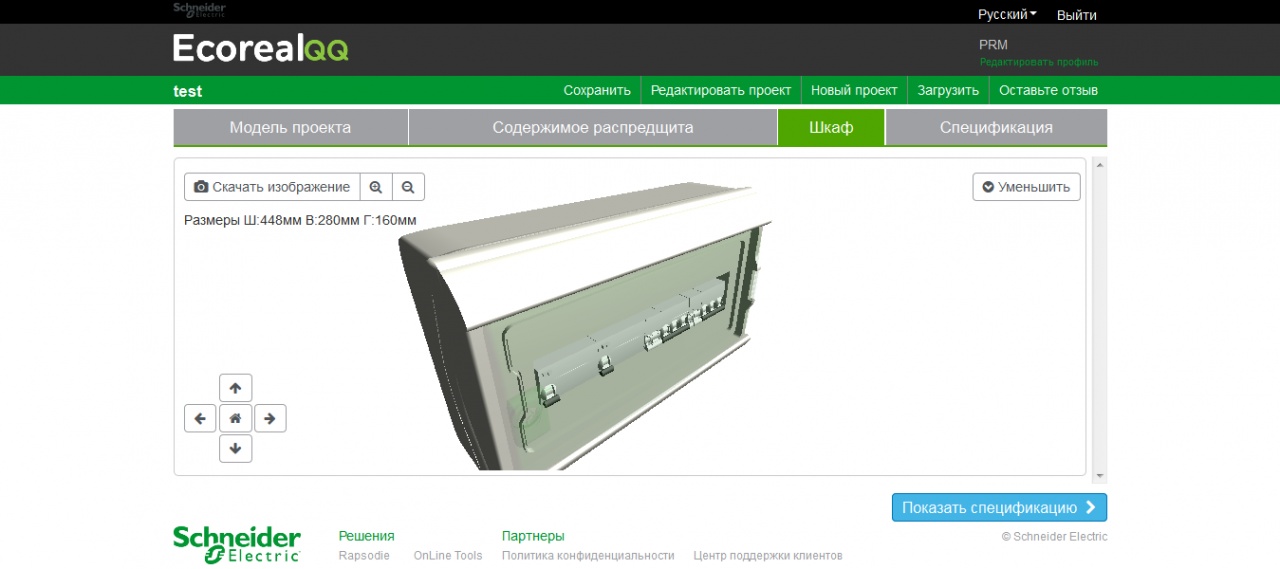This screenshot has height=569, width=1280.
Task: Rotate view with the down arrow
Action: (235, 449)
